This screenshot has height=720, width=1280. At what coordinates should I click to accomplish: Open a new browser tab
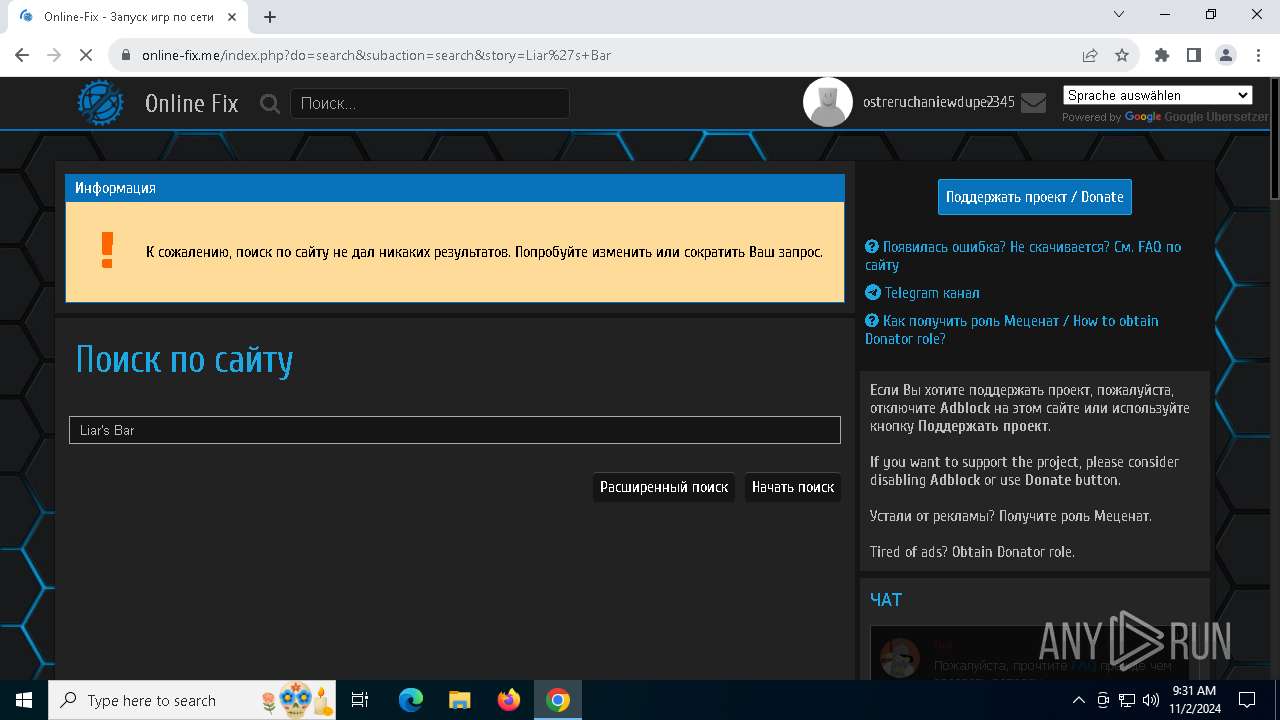tap(270, 17)
